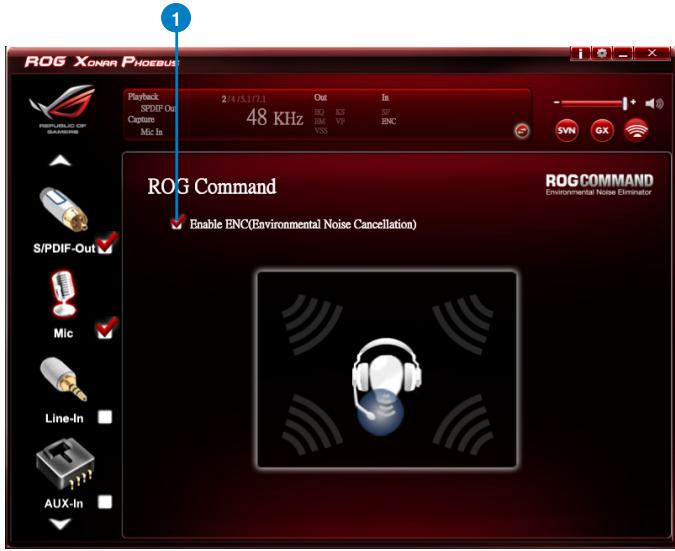Image resolution: width=675 pixels, height=551 pixels.
Task: Uncheck the S/PDIF-Out checkbox
Action: [x=105, y=245]
